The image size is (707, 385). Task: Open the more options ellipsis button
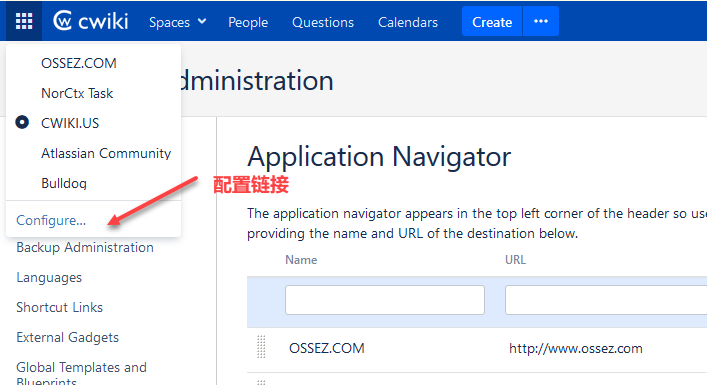[541, 21]
